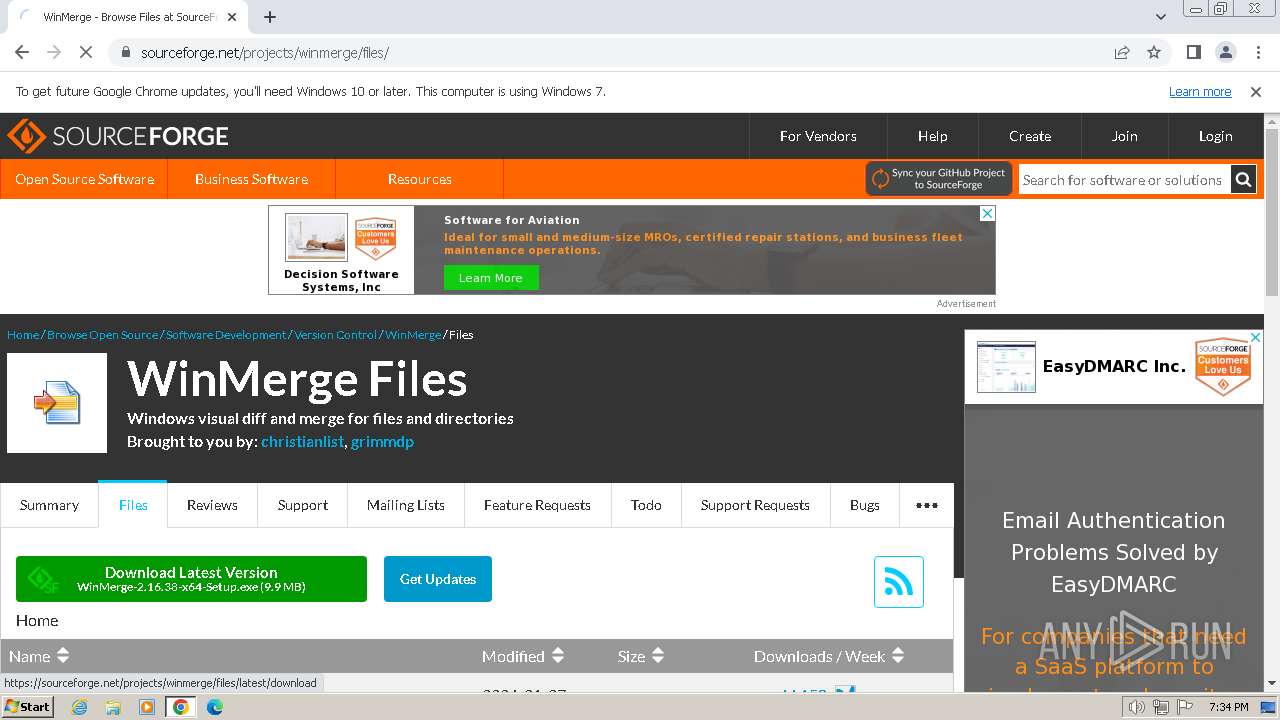Open christianlist profile link

302,441
